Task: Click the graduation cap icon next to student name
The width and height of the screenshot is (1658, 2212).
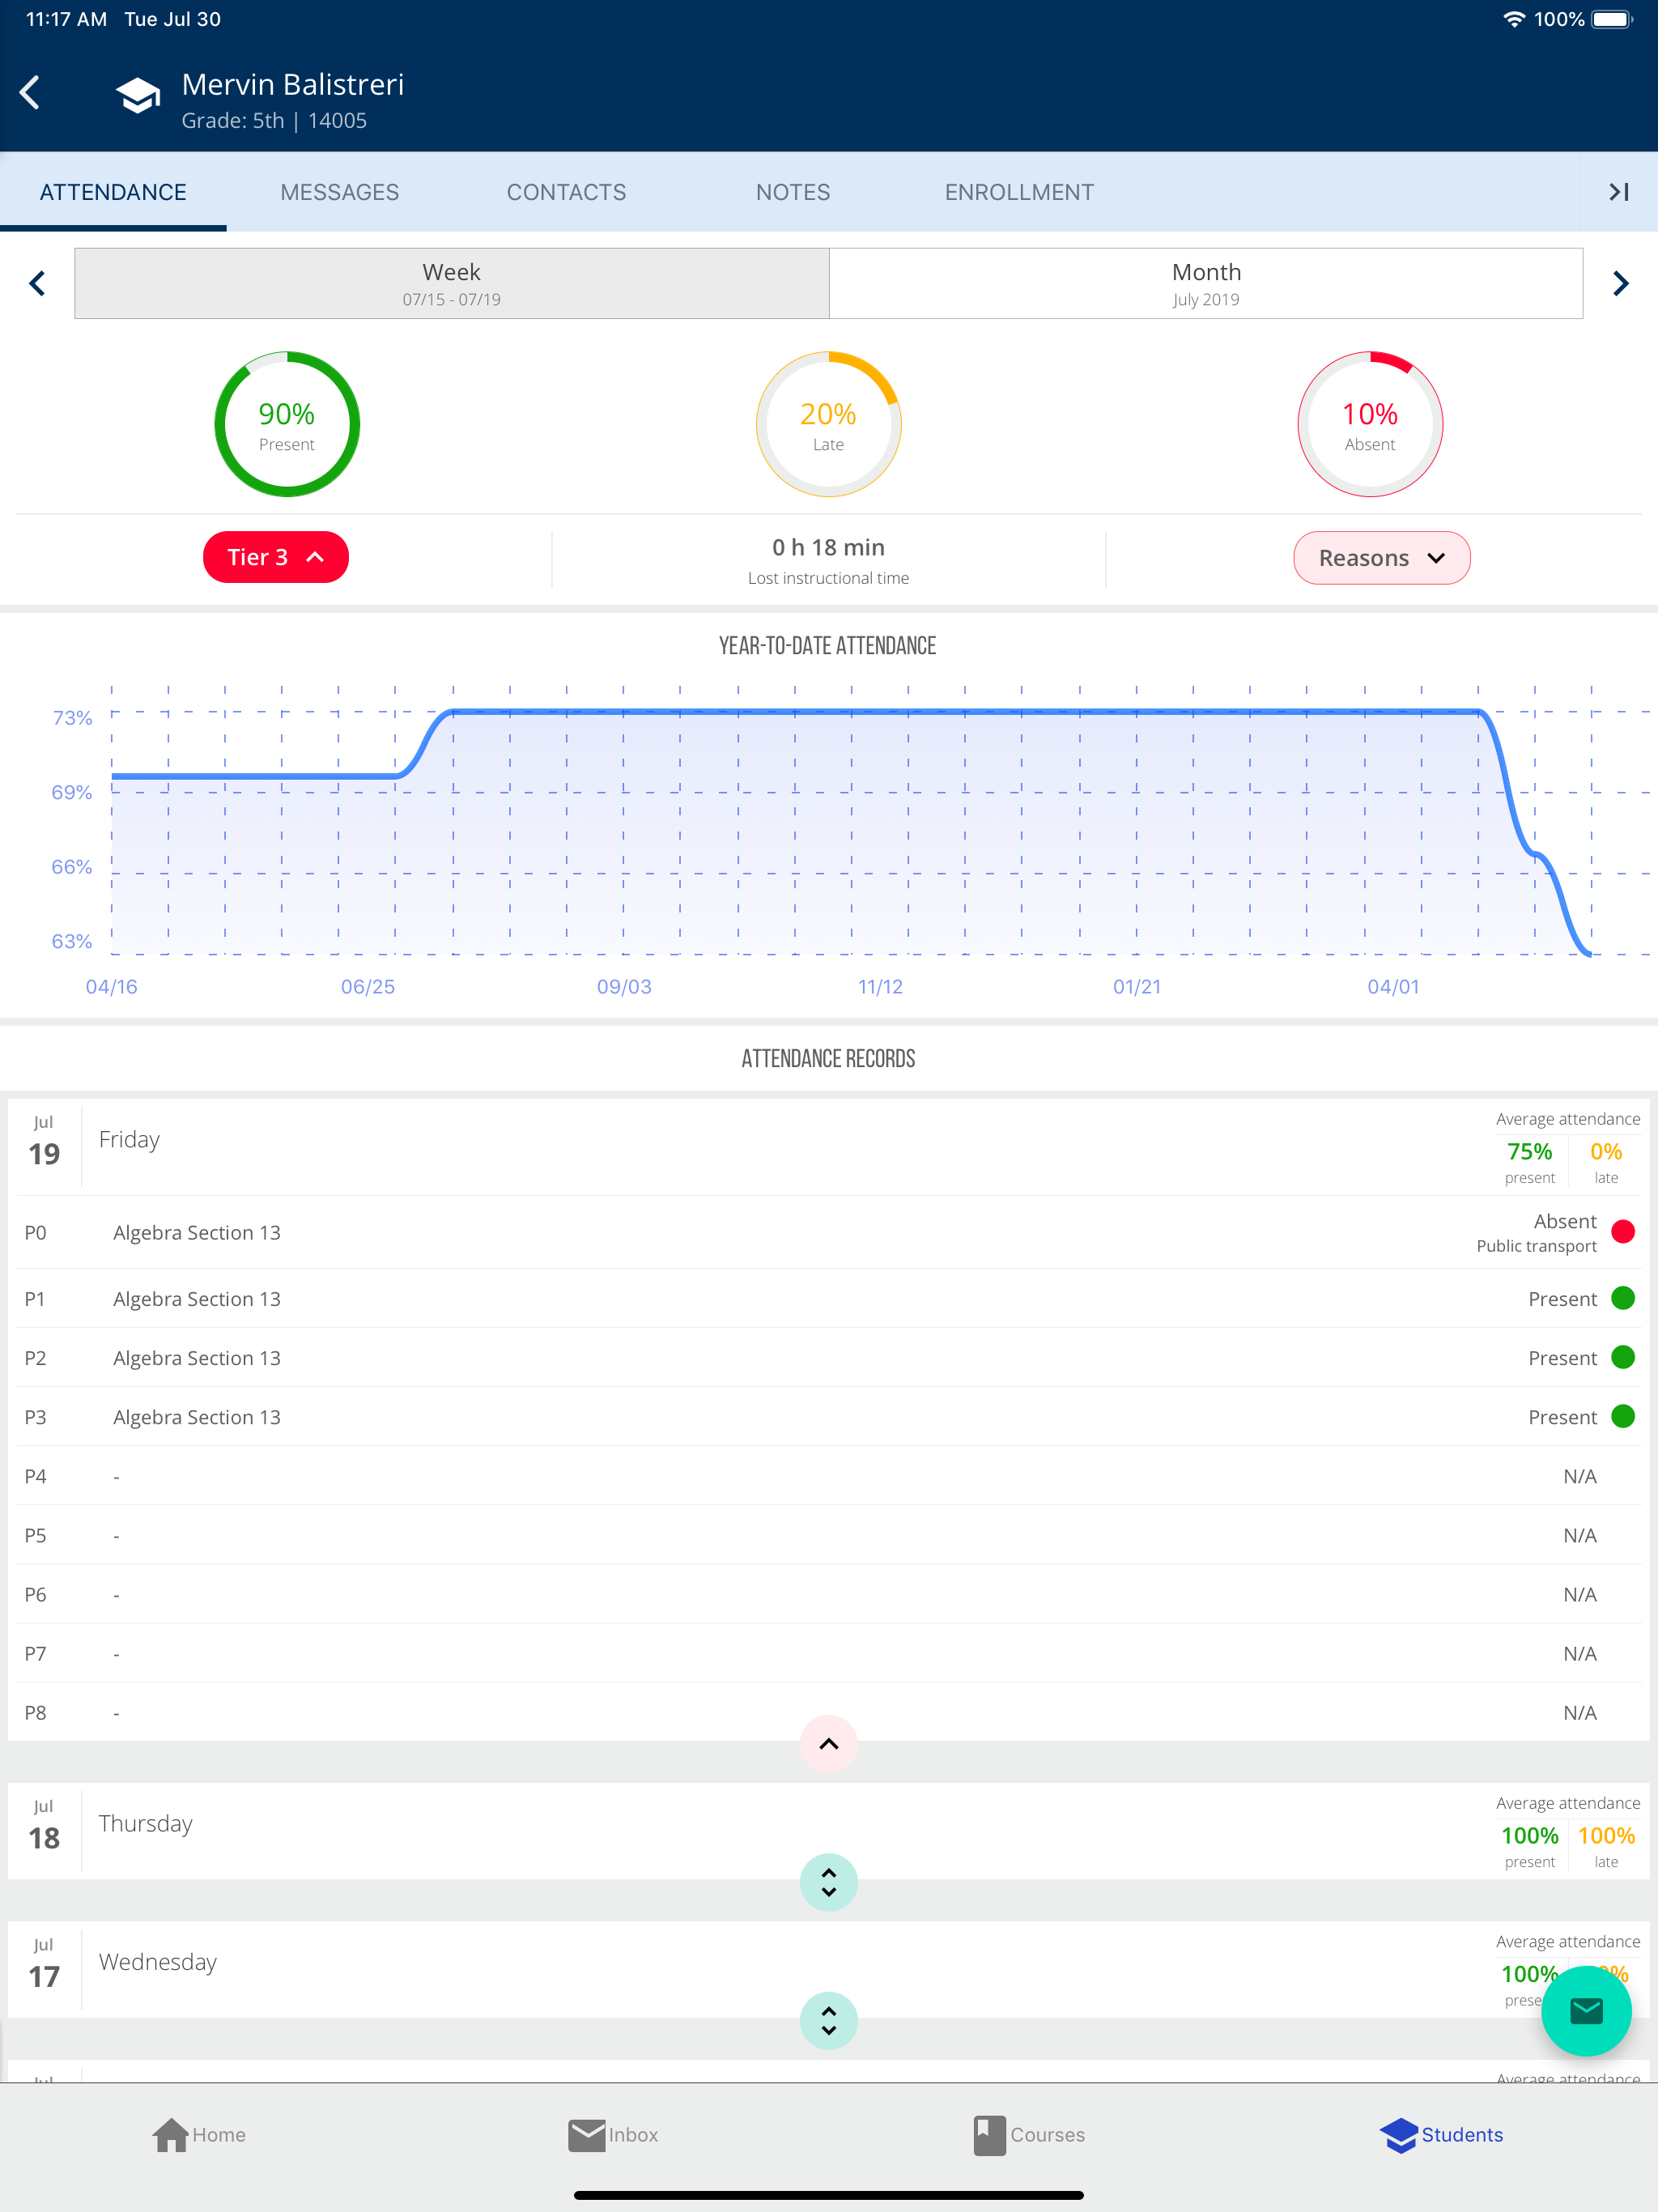Action: coord(137,93)
